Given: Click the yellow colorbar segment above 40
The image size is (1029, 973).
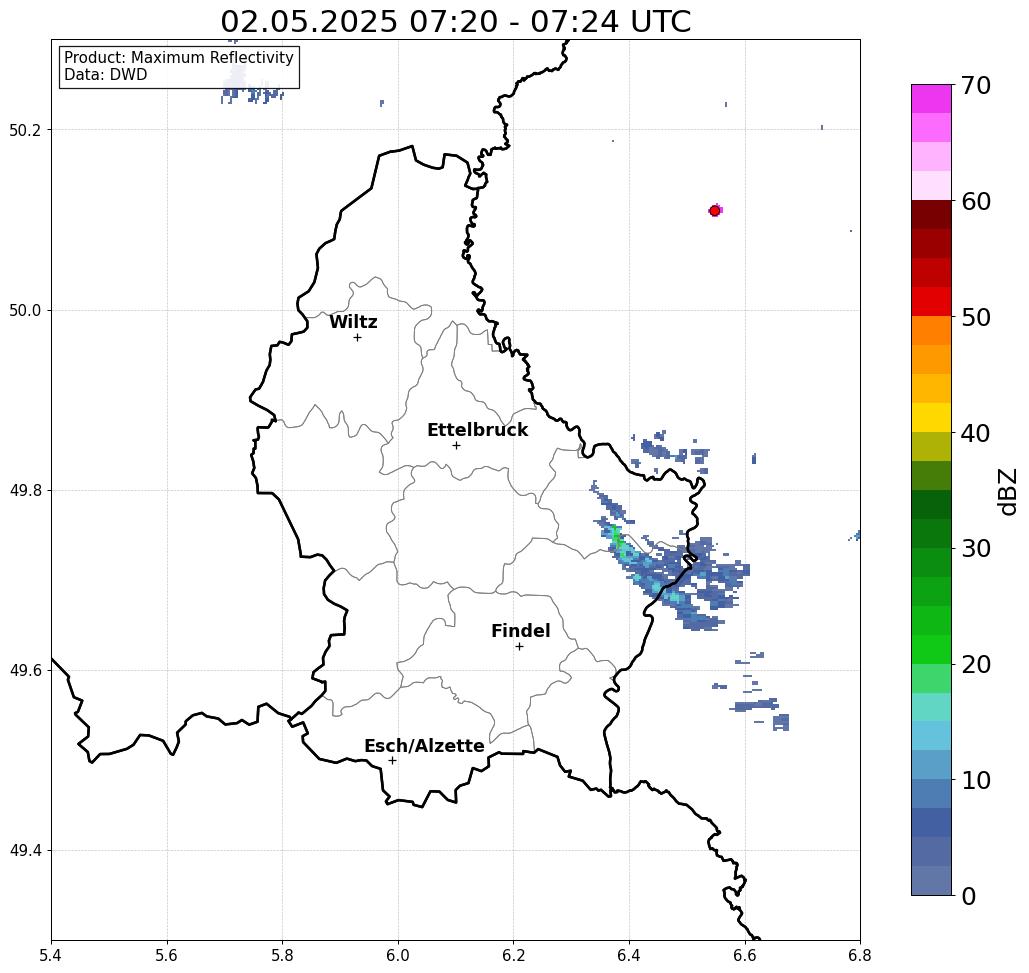Looking at the screenshot, I should coord(931,417).
